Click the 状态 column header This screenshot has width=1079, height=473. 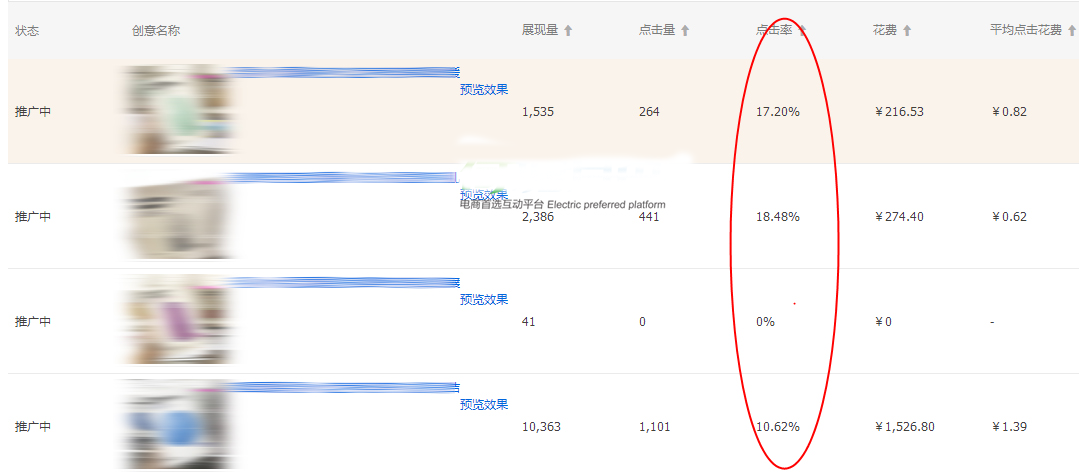click(x=27, y=31)
